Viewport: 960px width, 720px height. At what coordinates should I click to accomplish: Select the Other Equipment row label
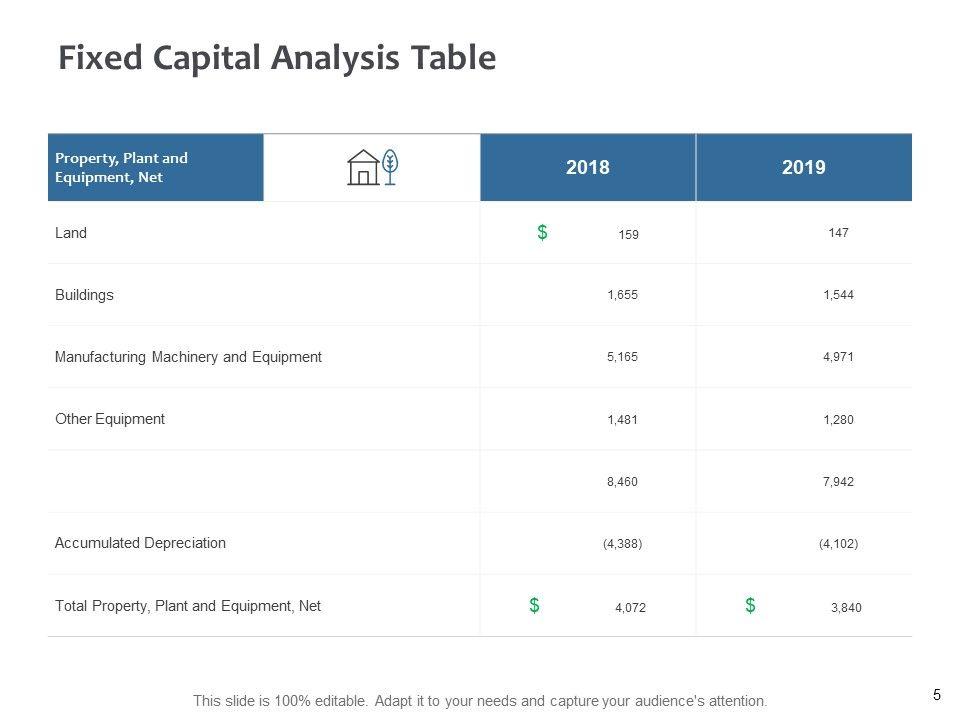pyautogui.click(x=110, y=419)
